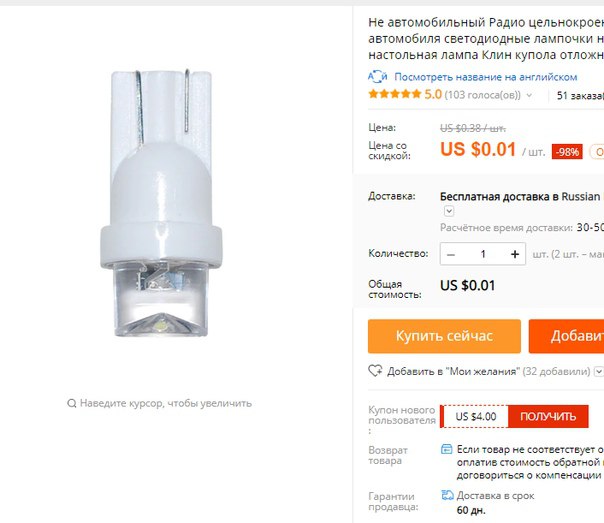604x523 pixels.
Task: Open "Посмотреть название на английском" link
Action: (x=485, y=77)
